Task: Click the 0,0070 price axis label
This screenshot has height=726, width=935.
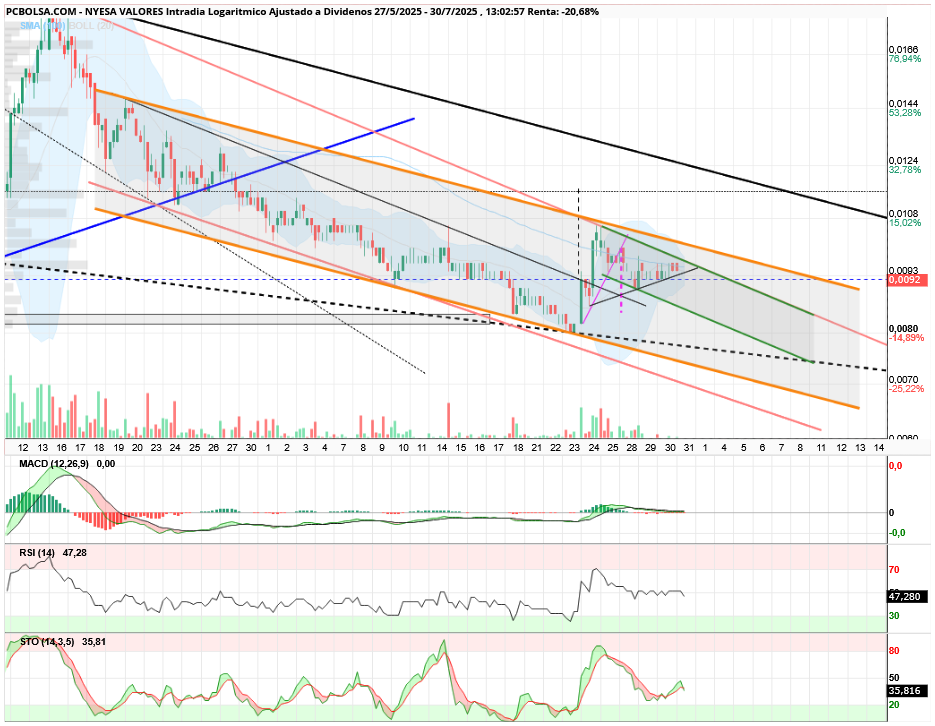Action: click(903, 379)
